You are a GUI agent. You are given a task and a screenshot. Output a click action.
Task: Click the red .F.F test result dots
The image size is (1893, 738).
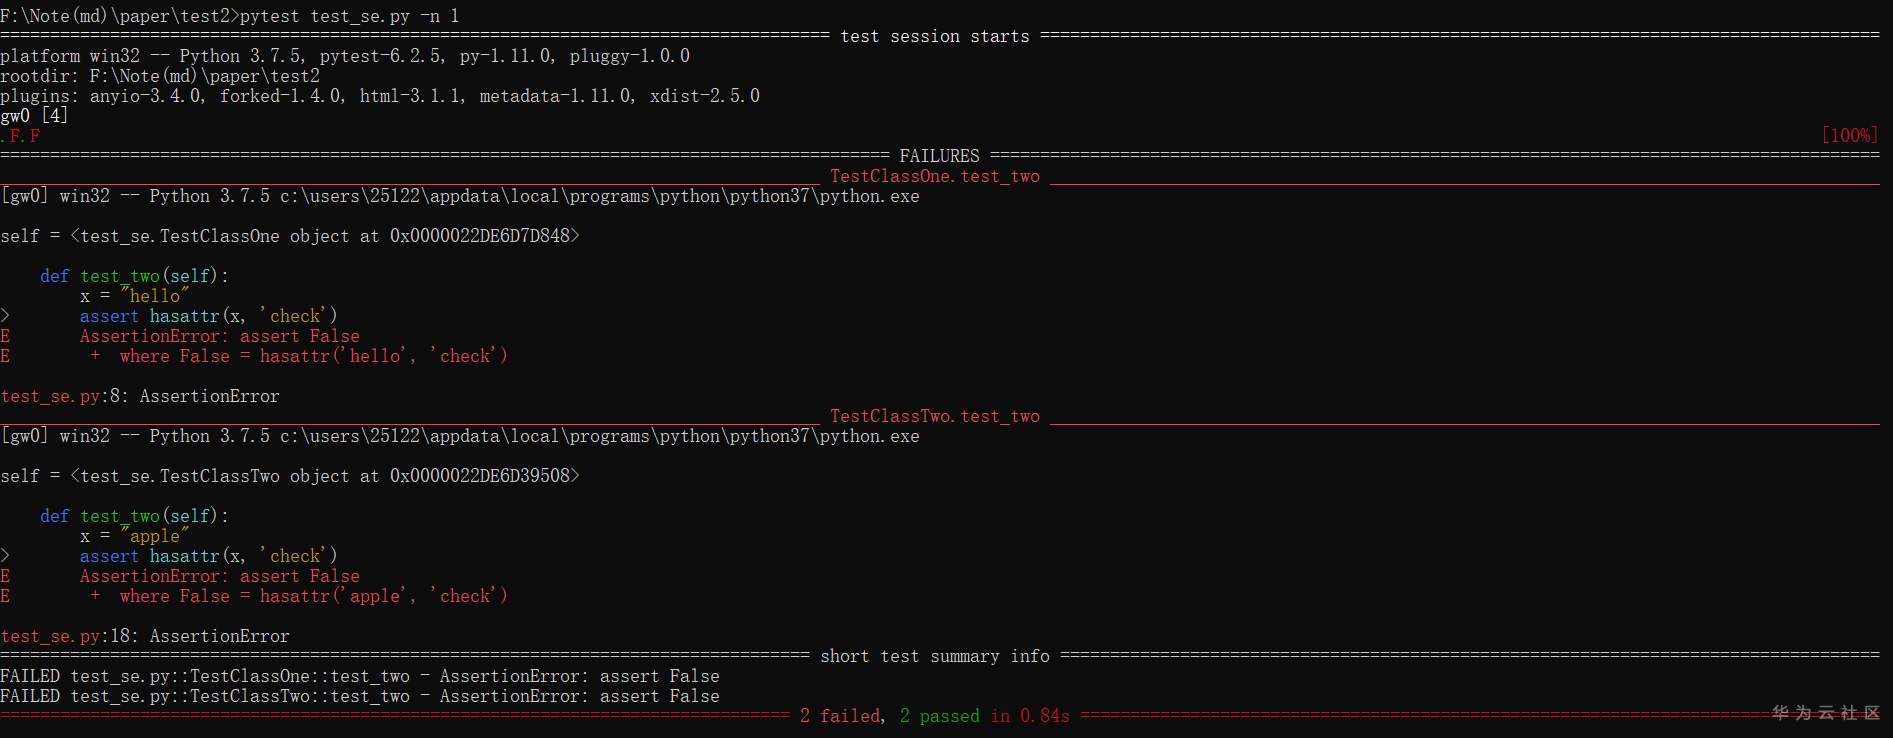(21, 136)
